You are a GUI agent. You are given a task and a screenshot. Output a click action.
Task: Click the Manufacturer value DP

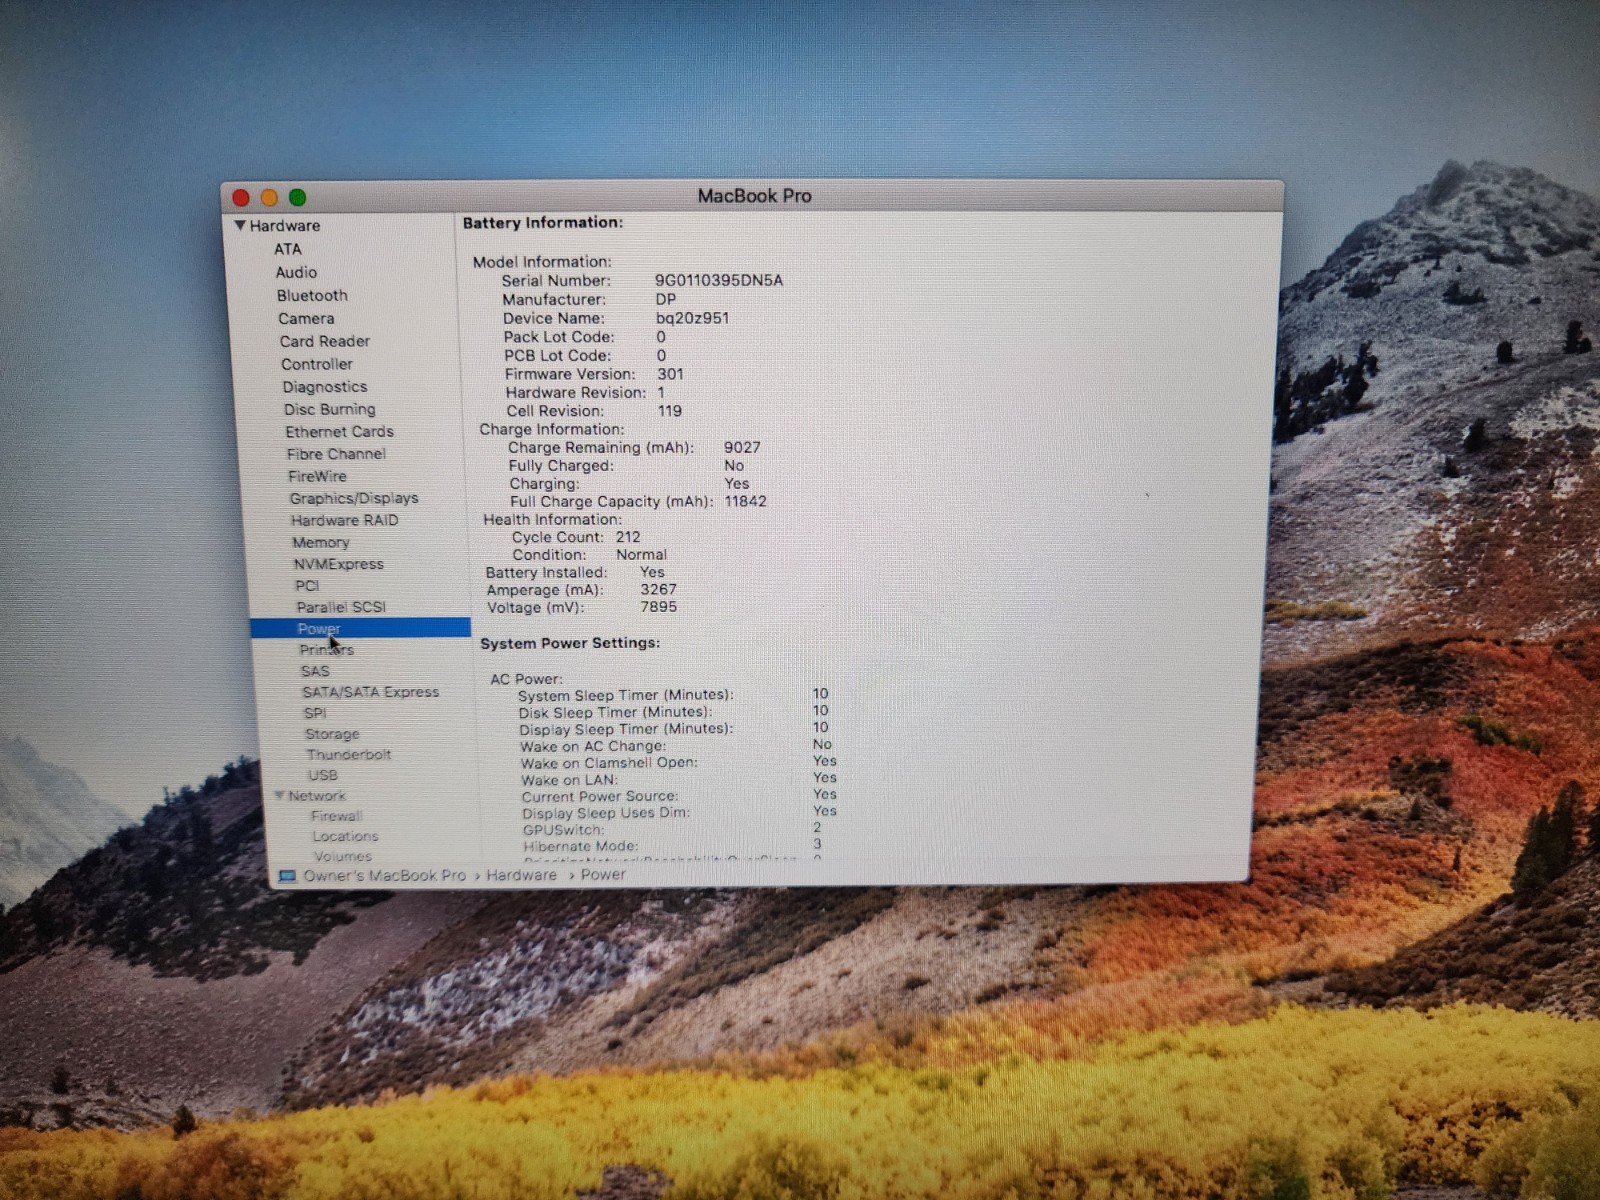click(x=666, y=300)
